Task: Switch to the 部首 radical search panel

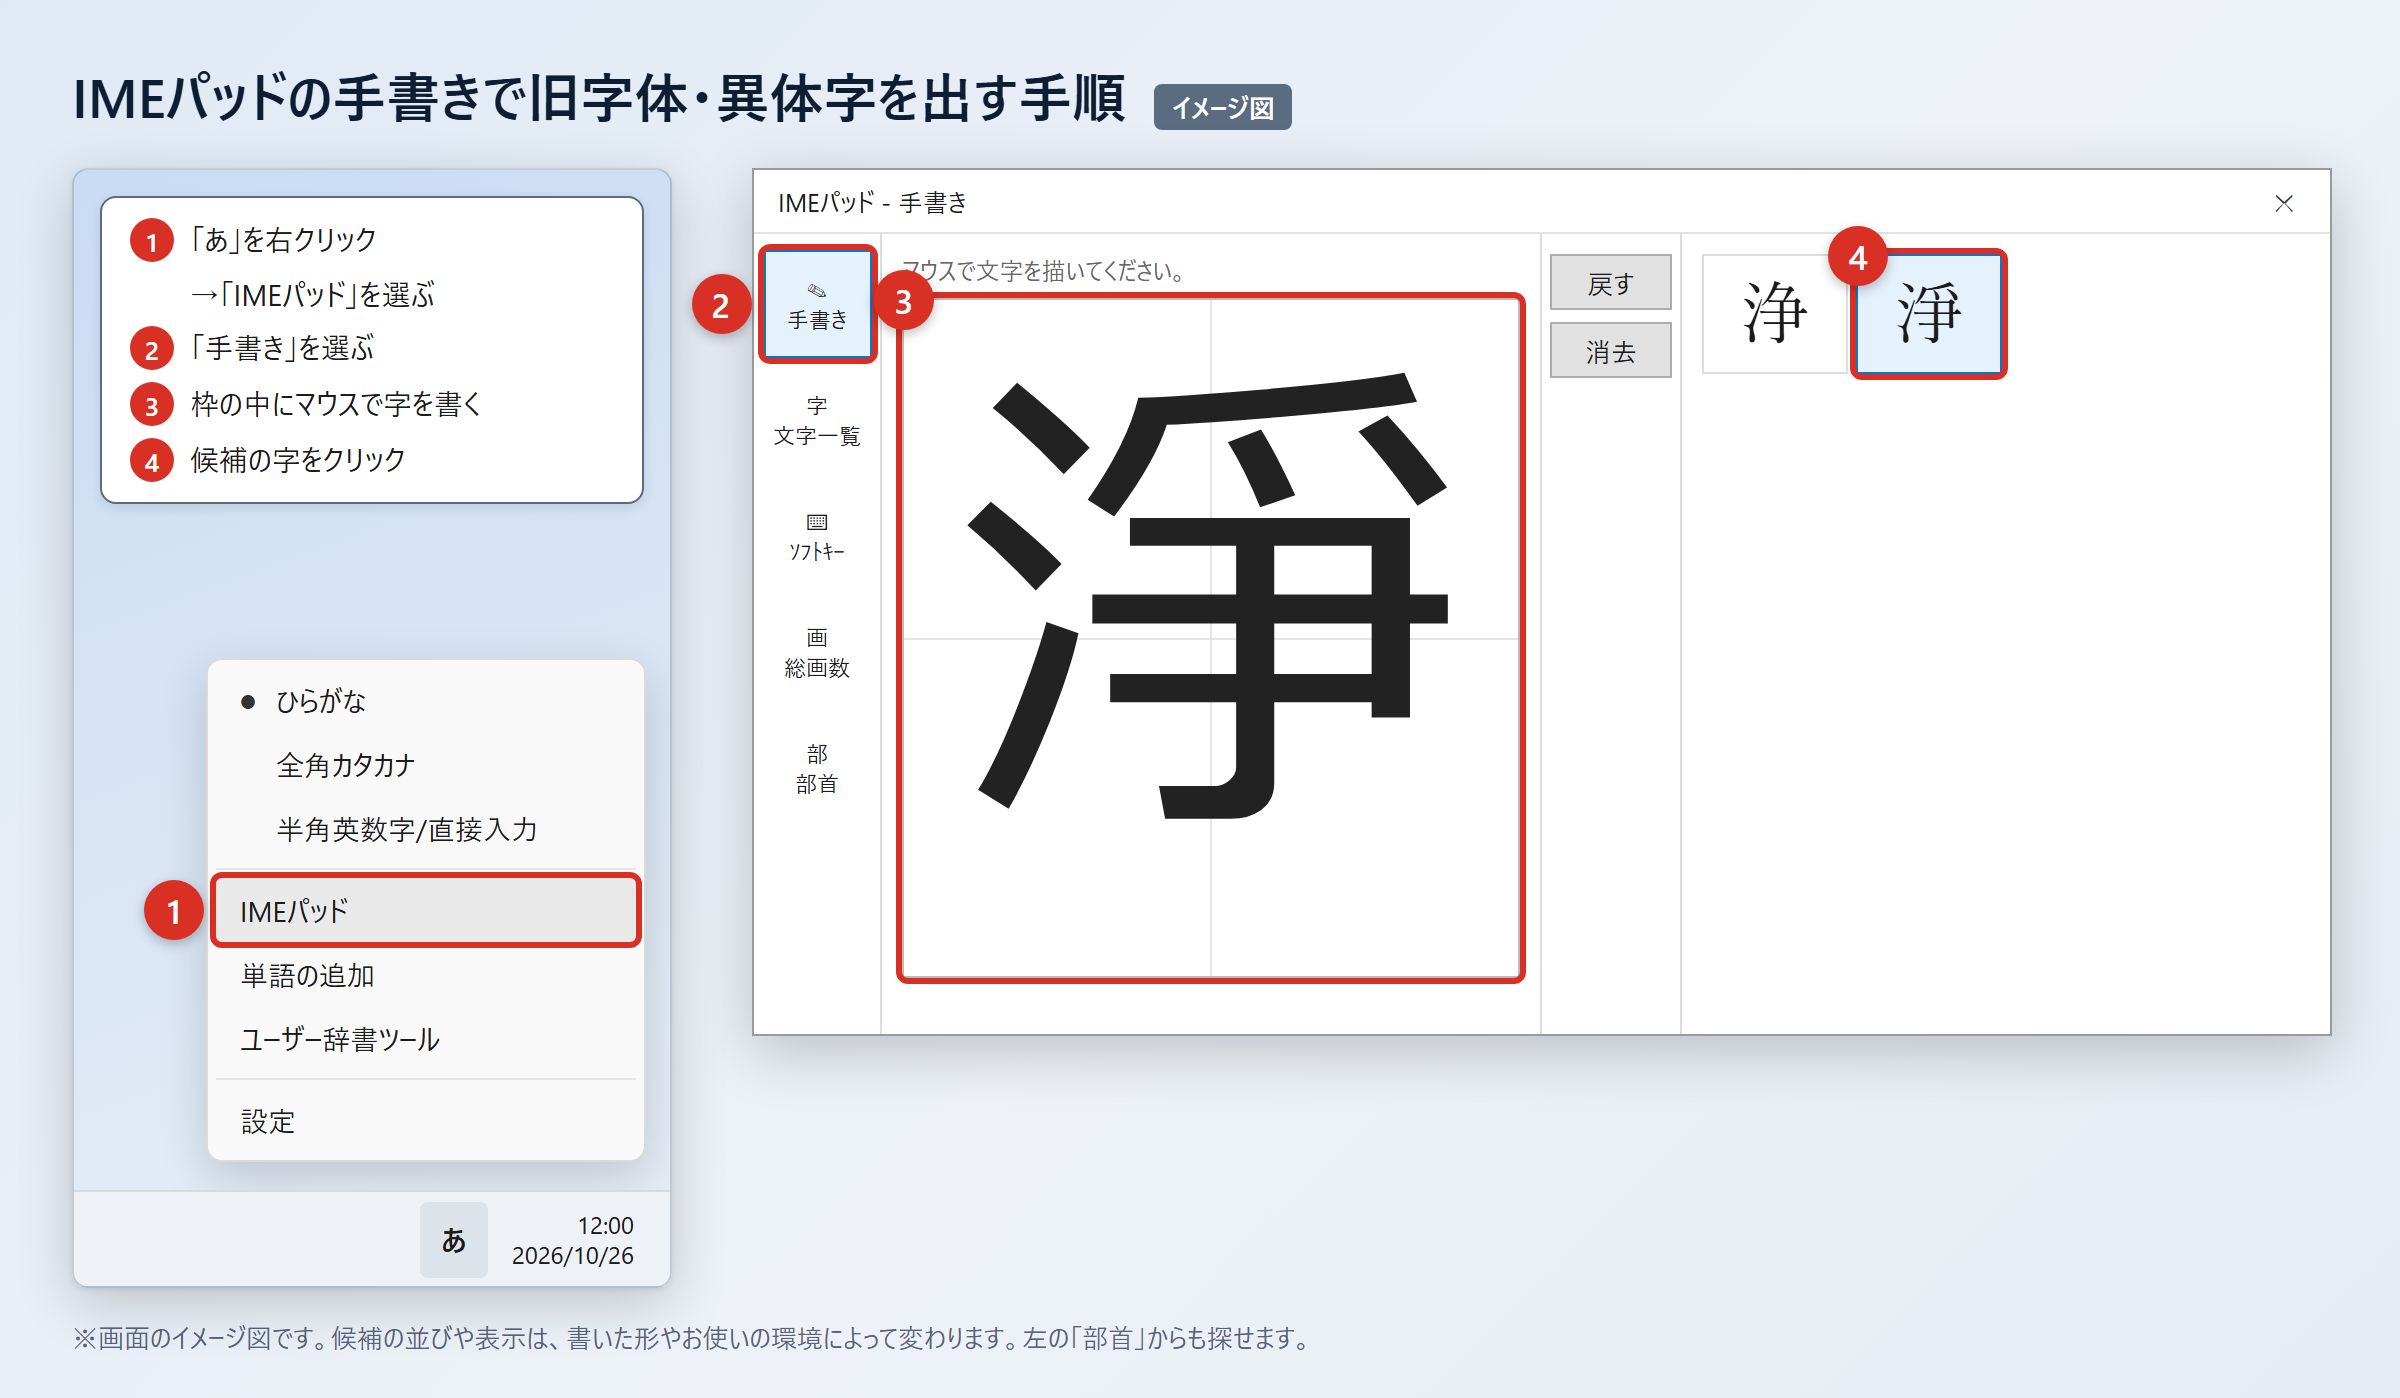Action: (817, 769)
